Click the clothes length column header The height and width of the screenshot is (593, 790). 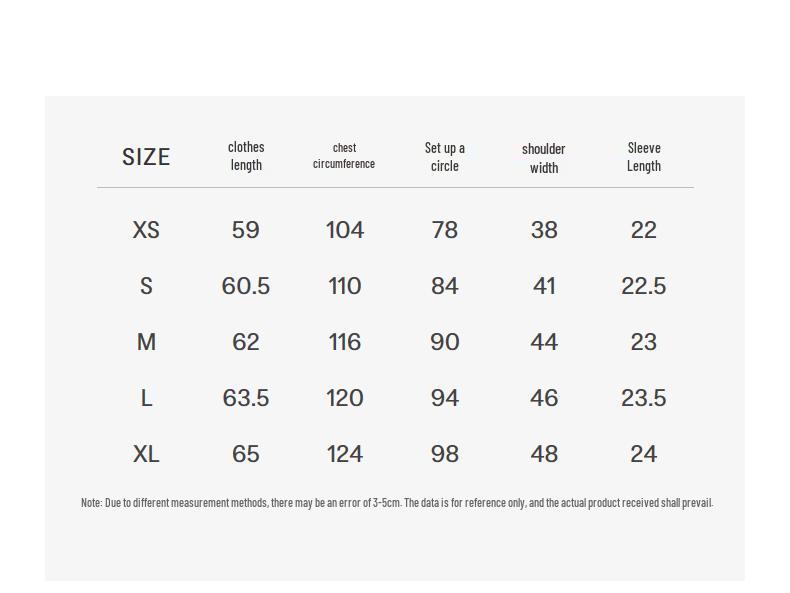click(x=246, y=156)
